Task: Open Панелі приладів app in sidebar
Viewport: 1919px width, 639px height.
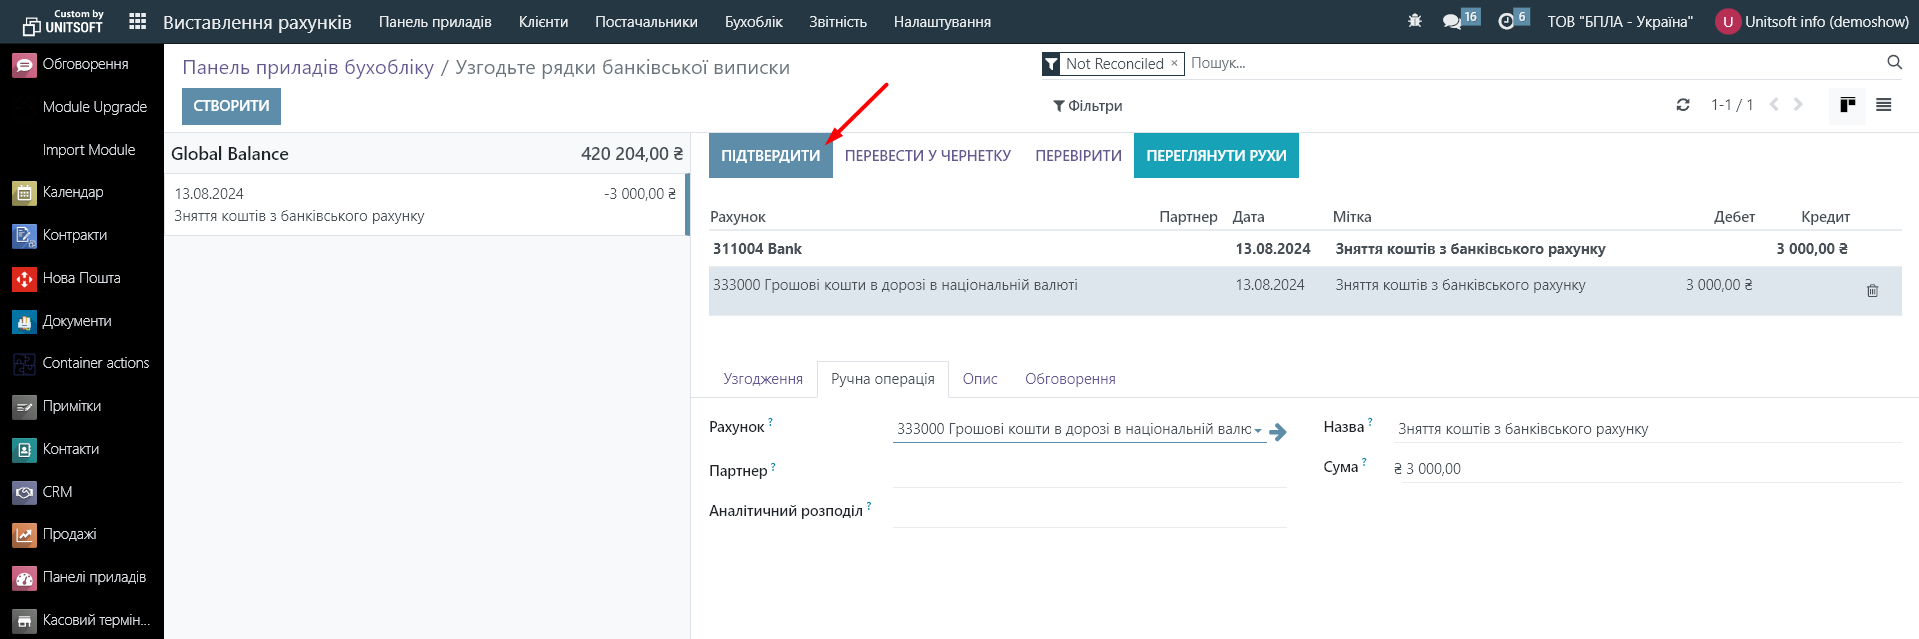Action: tap(82, 577)
